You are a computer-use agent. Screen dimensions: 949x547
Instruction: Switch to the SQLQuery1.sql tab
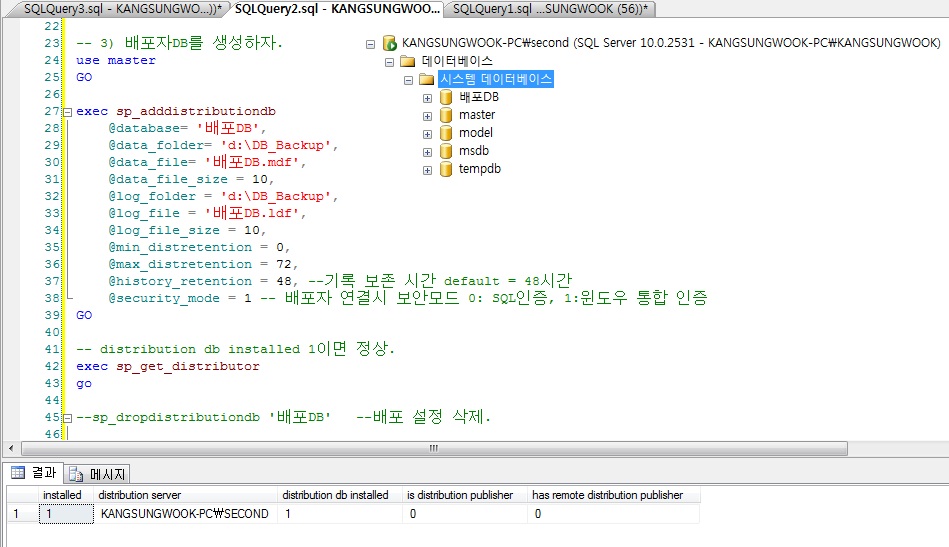[x=550, y=8]
